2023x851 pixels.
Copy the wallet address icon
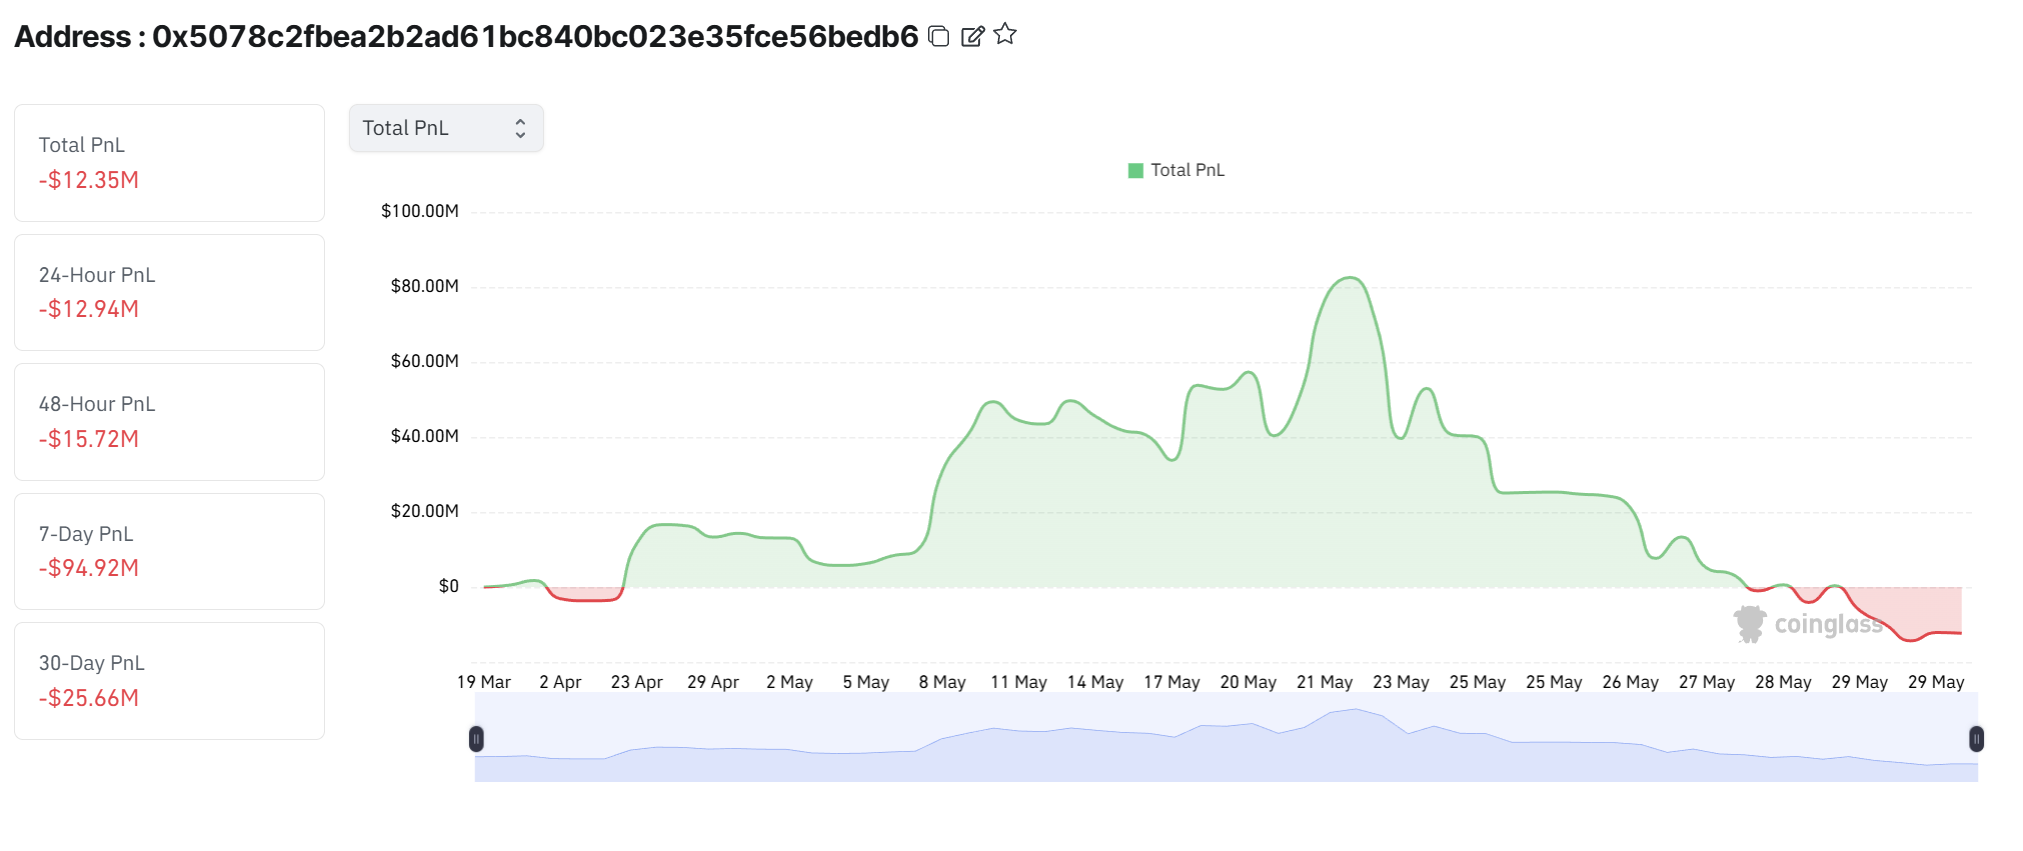(x=938, y=36)
